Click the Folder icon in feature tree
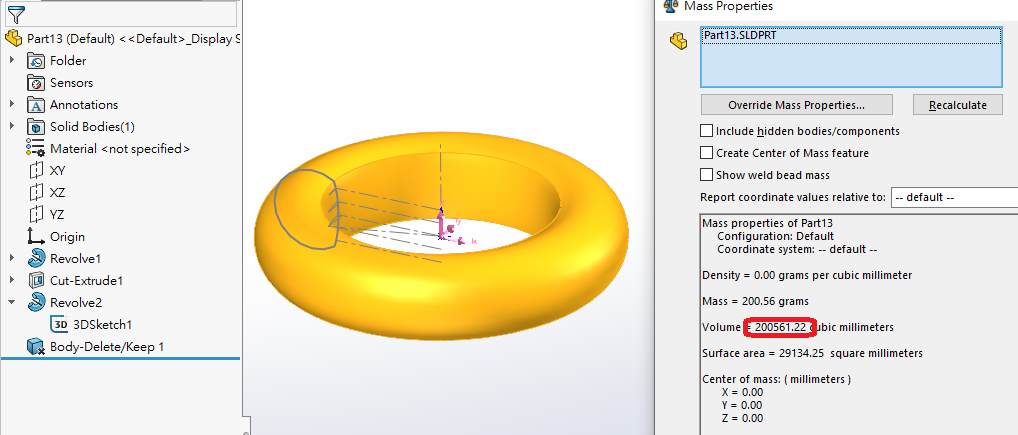The height and width of the screenshot is (435, 1018). coord(35,60)
